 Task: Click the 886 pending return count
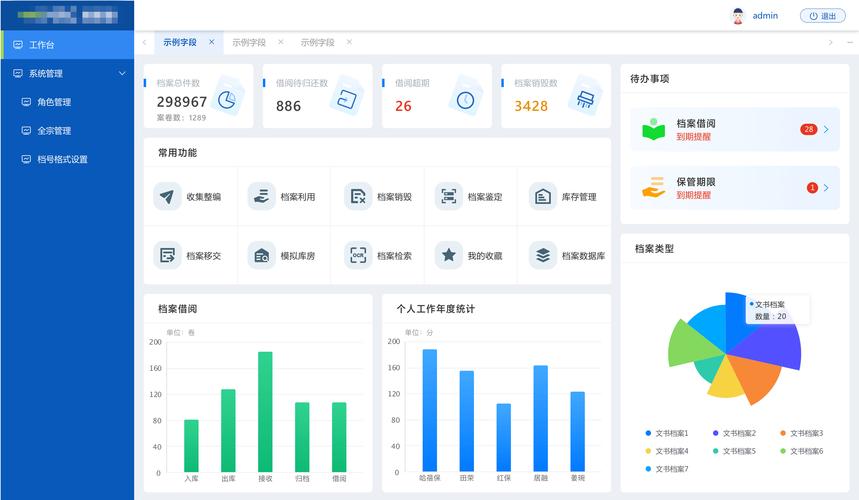pyautogui.click(x=289, y=106)
